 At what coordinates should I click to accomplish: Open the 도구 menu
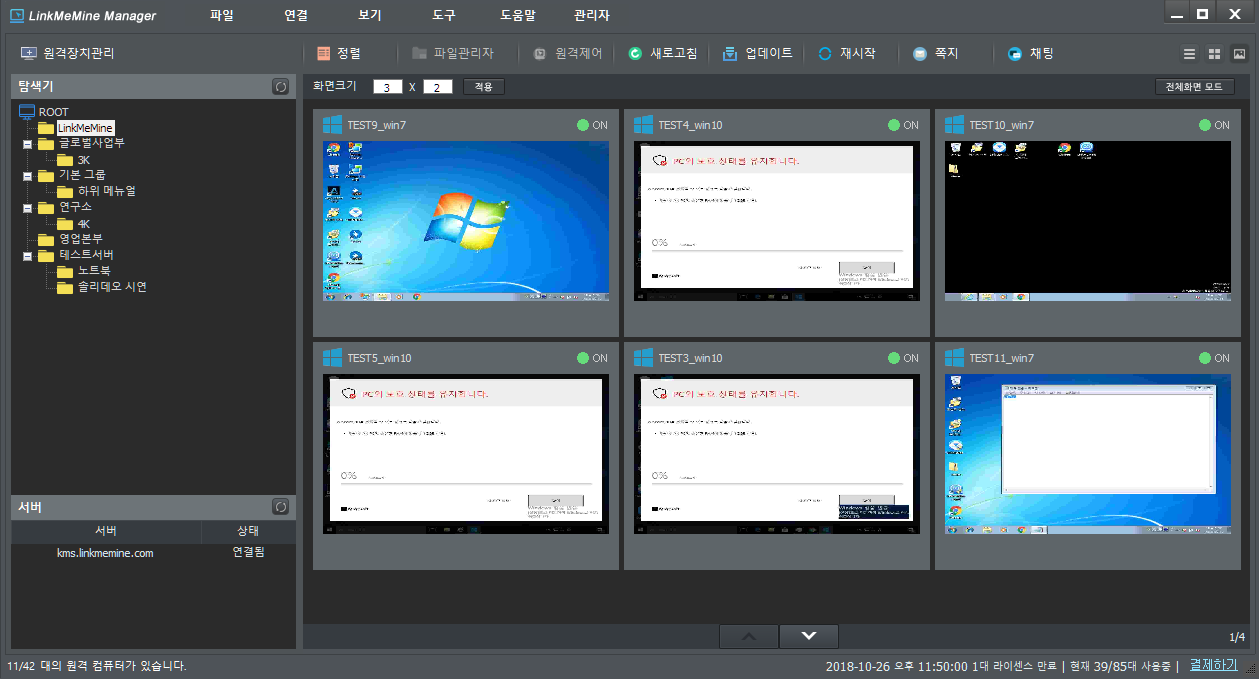[x=444, y=16]
